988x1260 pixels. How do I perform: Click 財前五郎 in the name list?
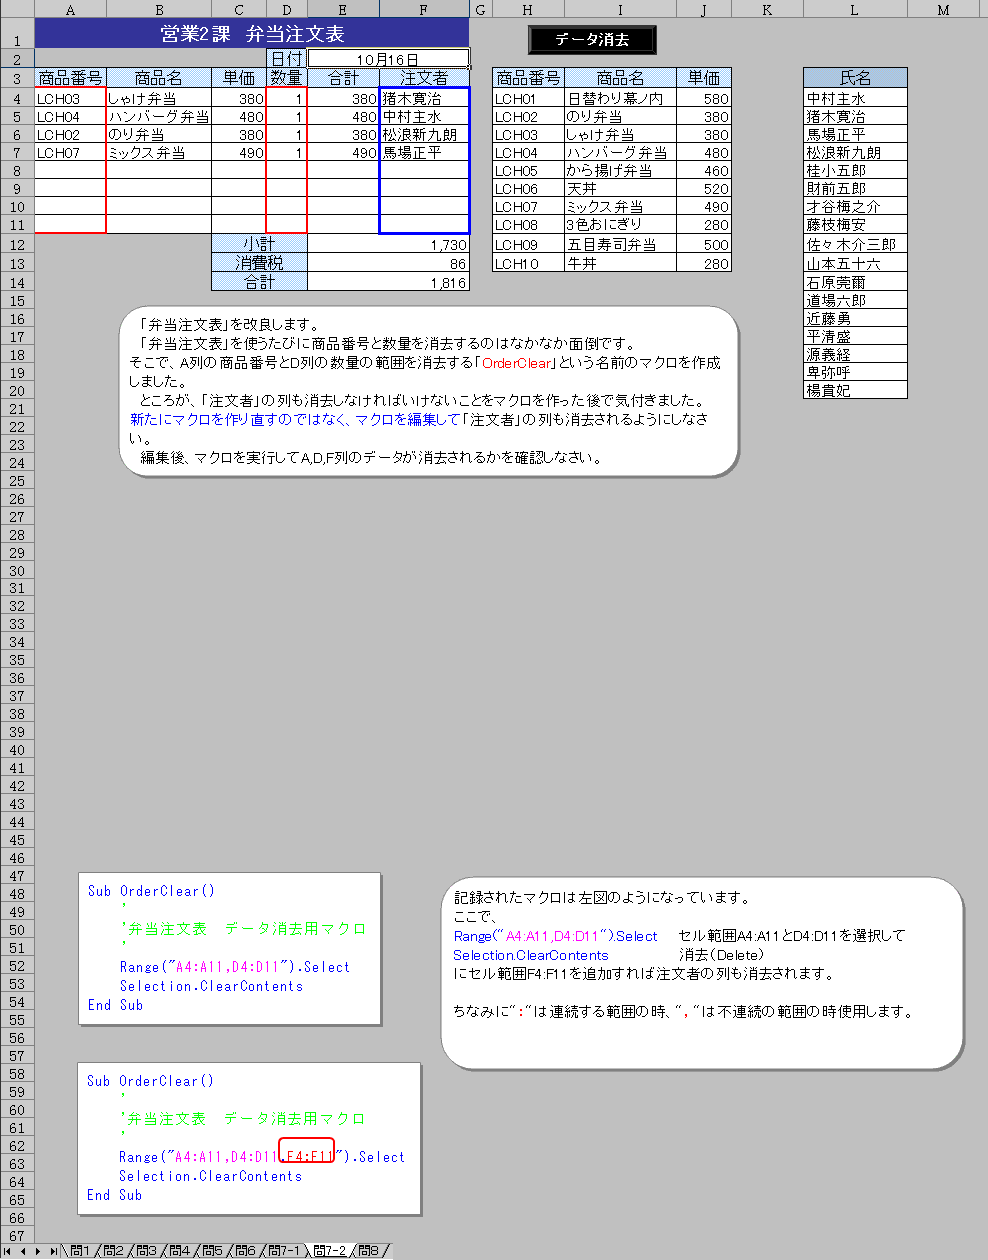click(x=855, y=189)
